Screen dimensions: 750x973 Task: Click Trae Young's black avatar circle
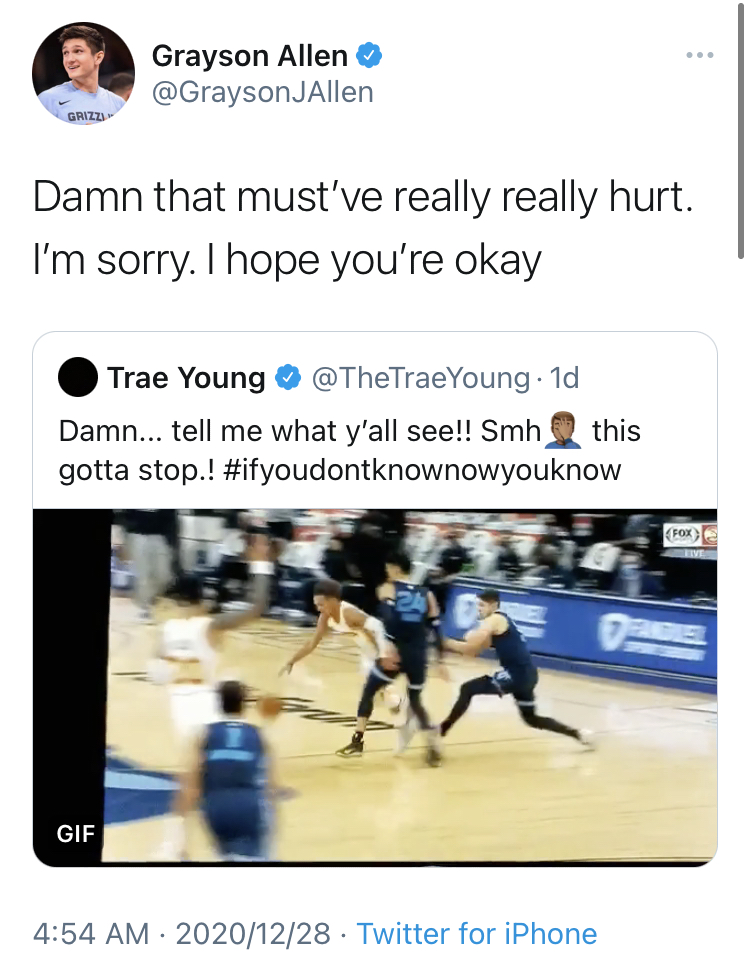click(78, 377)
